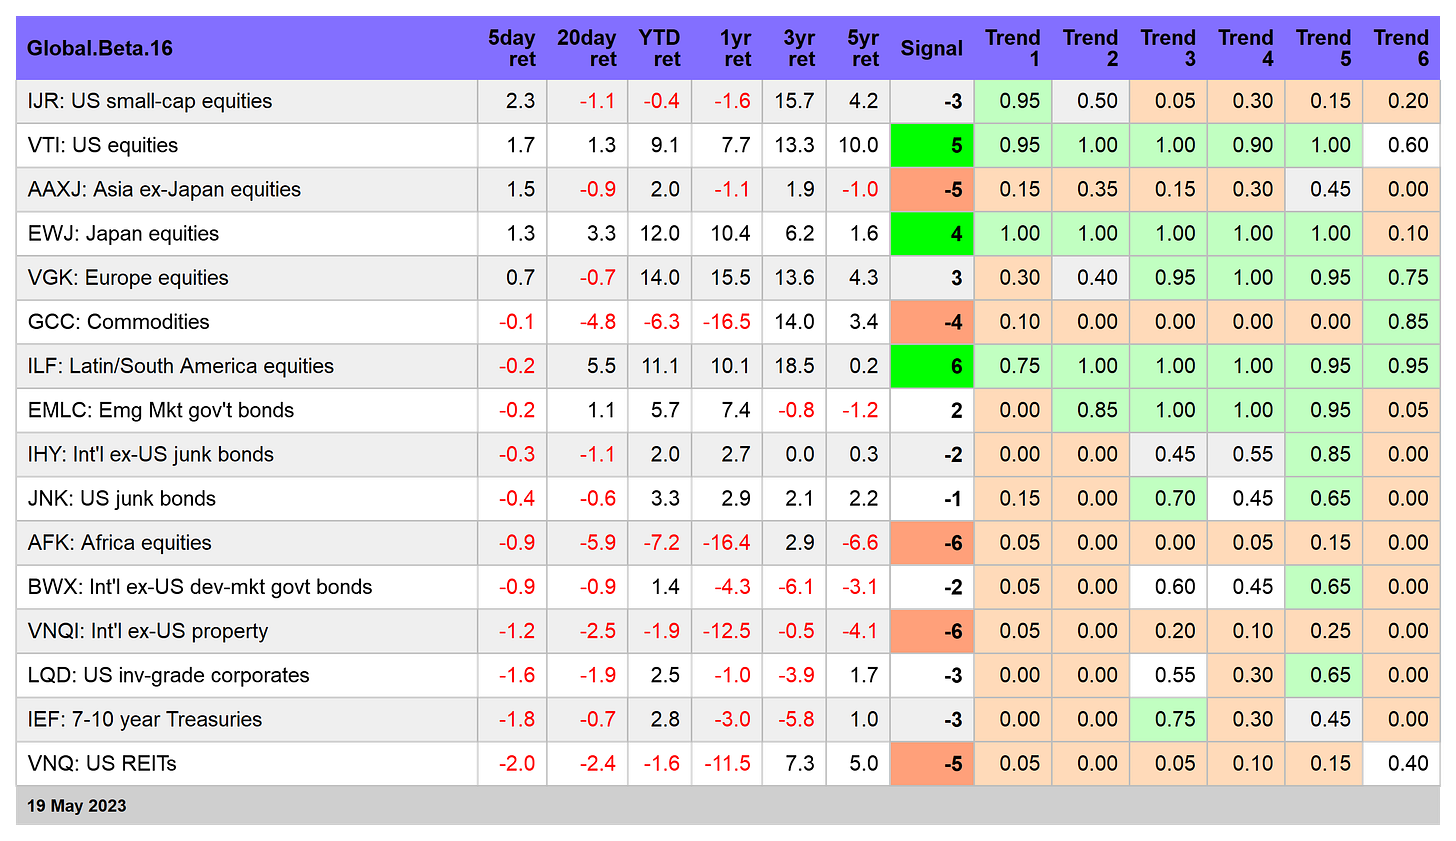The image size is (1456, 841).
Task: Click the 20day ret -5.9 cell for AFK
Action: pos(587,542)
